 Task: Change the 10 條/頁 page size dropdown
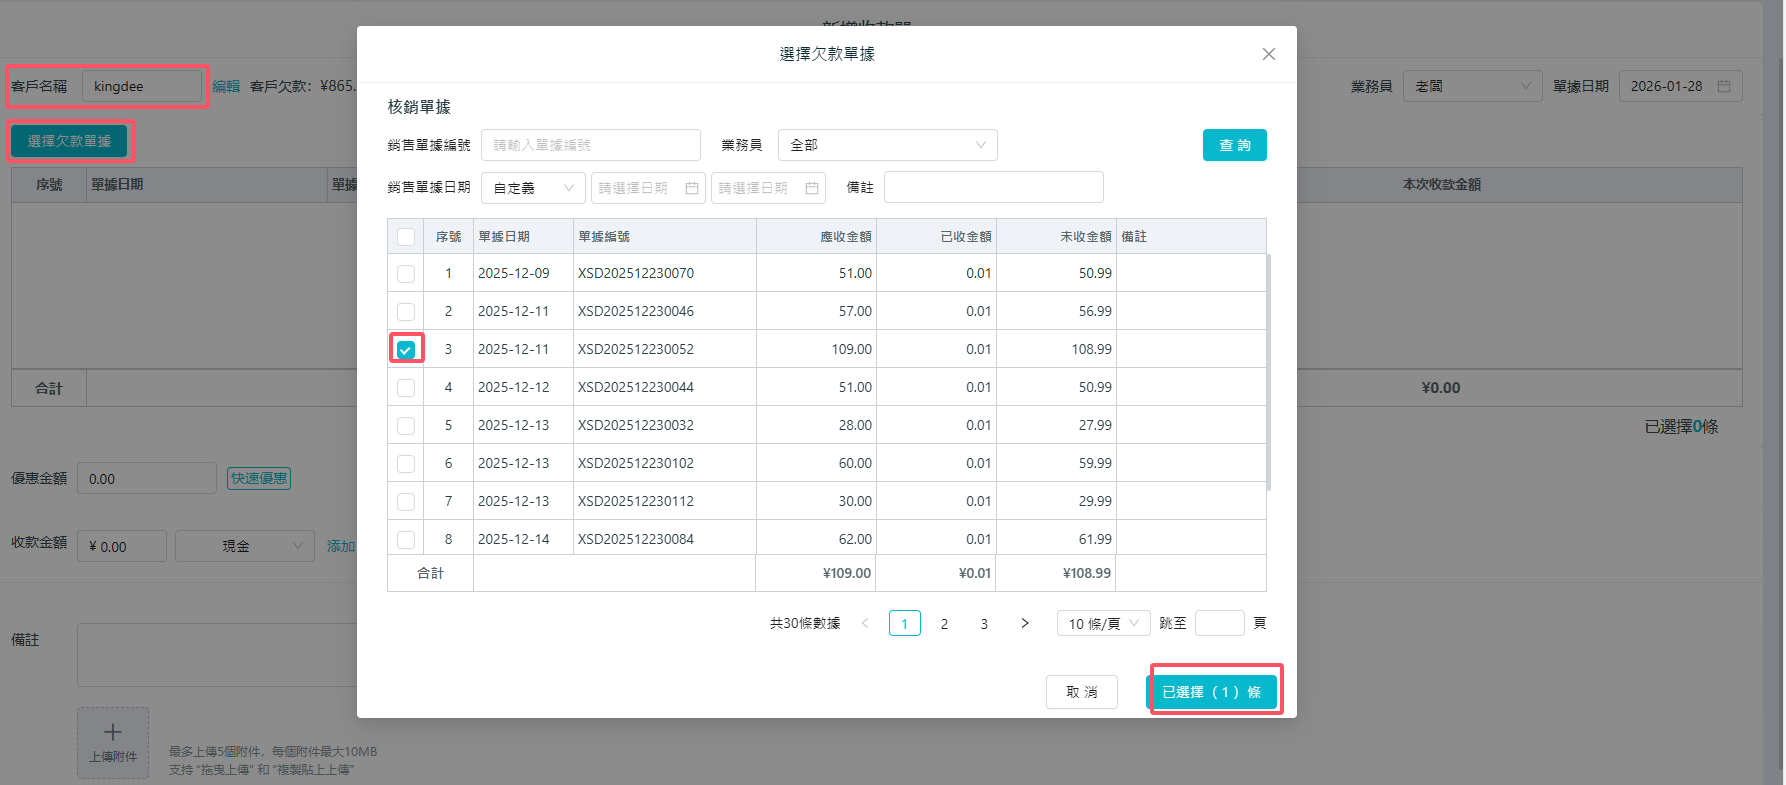click(1103, 623)
